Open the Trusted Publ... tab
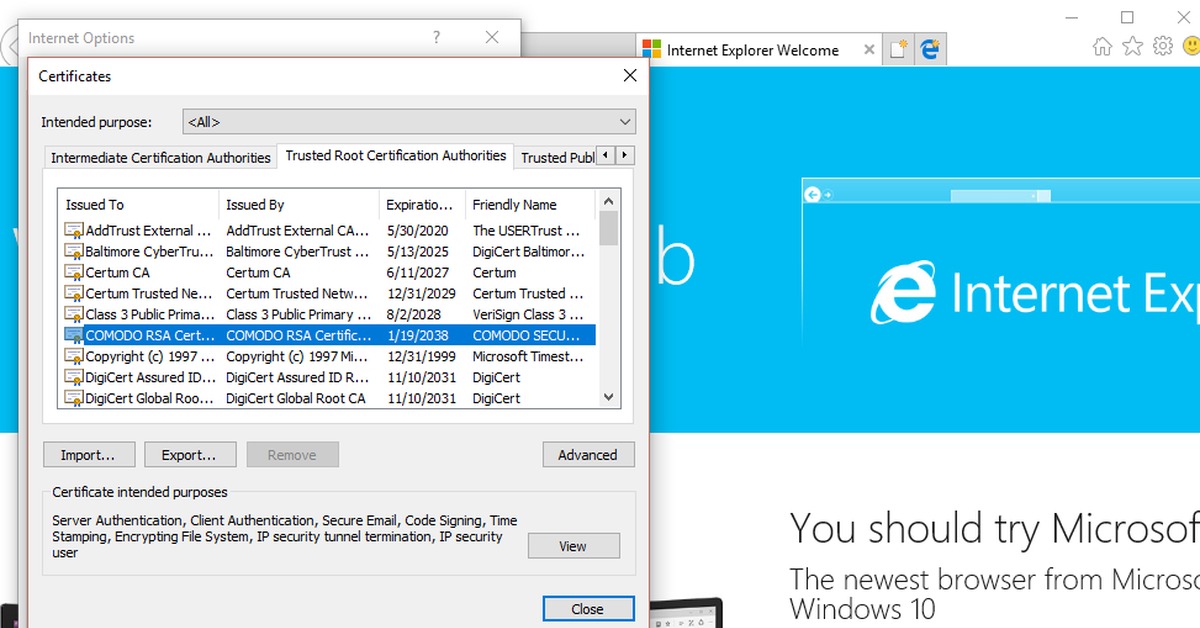 pyautogui.click(x=557, y=158)
